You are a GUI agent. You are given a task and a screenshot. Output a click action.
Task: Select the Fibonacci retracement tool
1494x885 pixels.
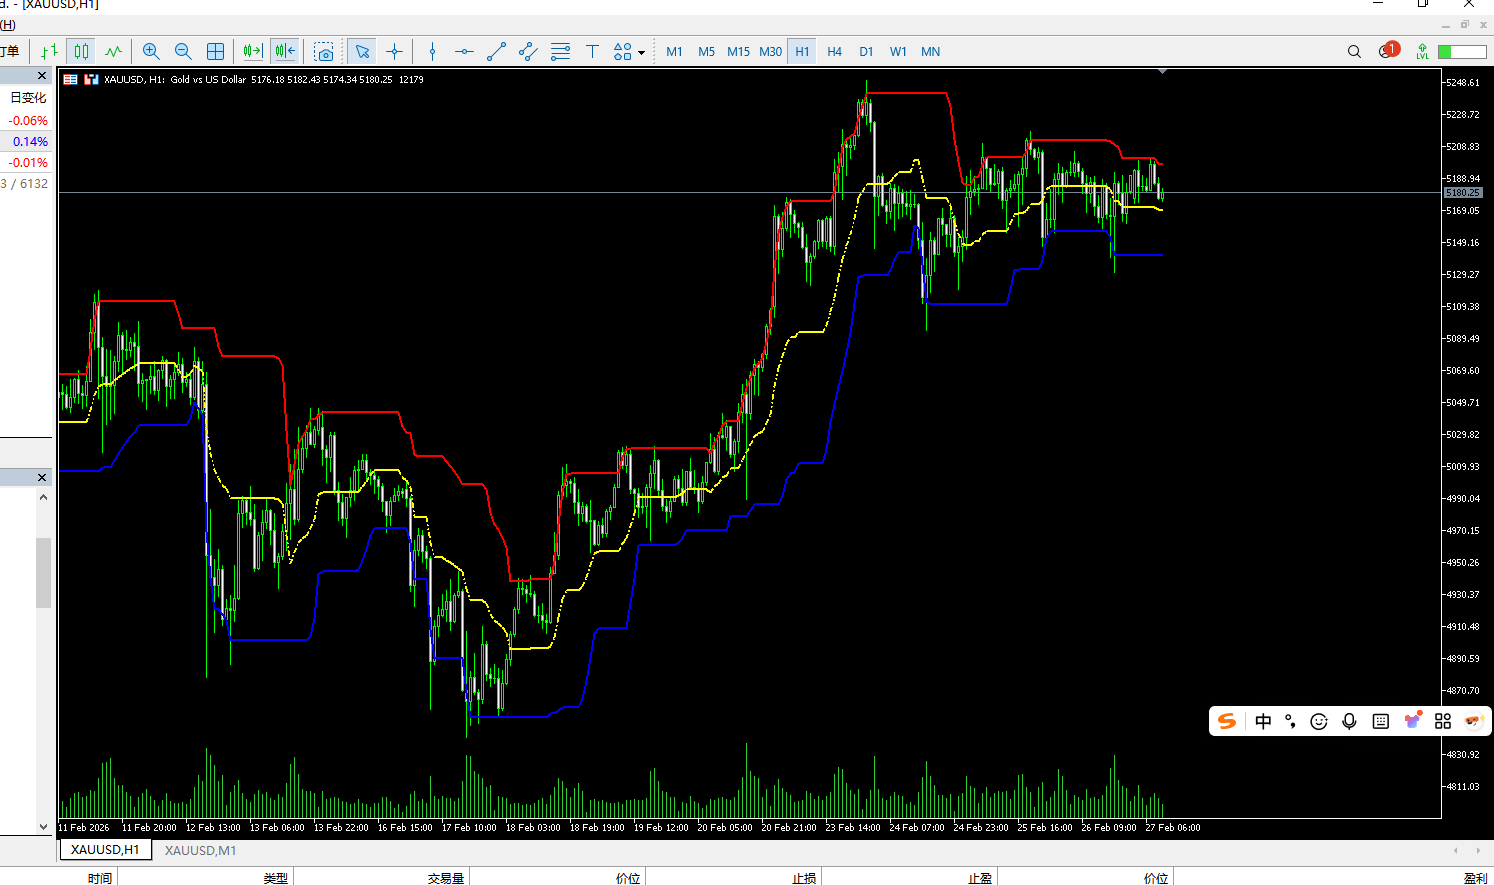(x=560, y=51)
